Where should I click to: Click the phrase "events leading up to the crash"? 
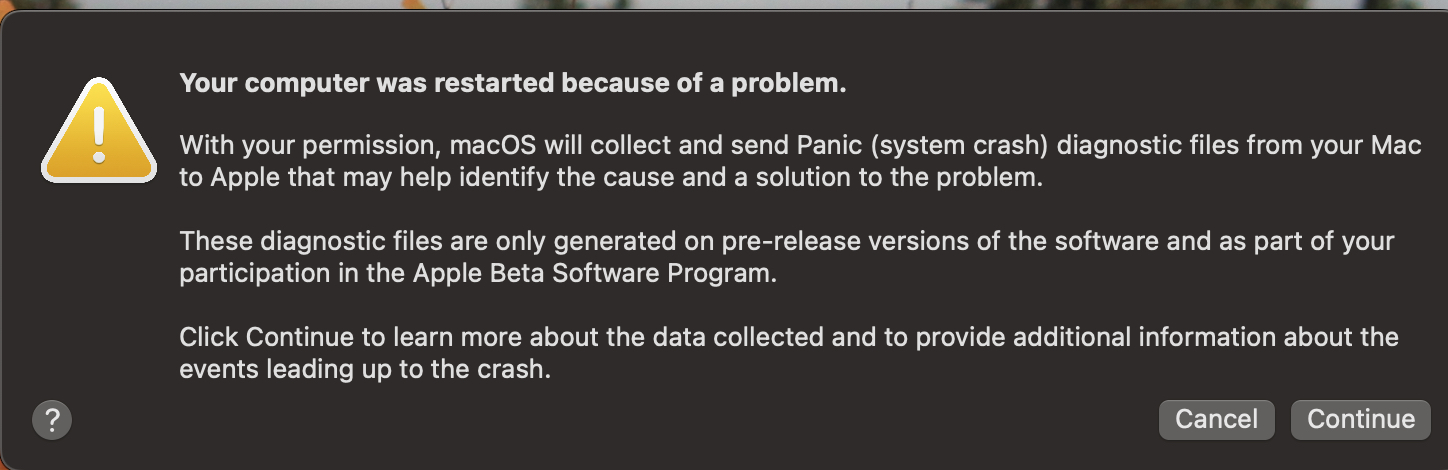365,369
